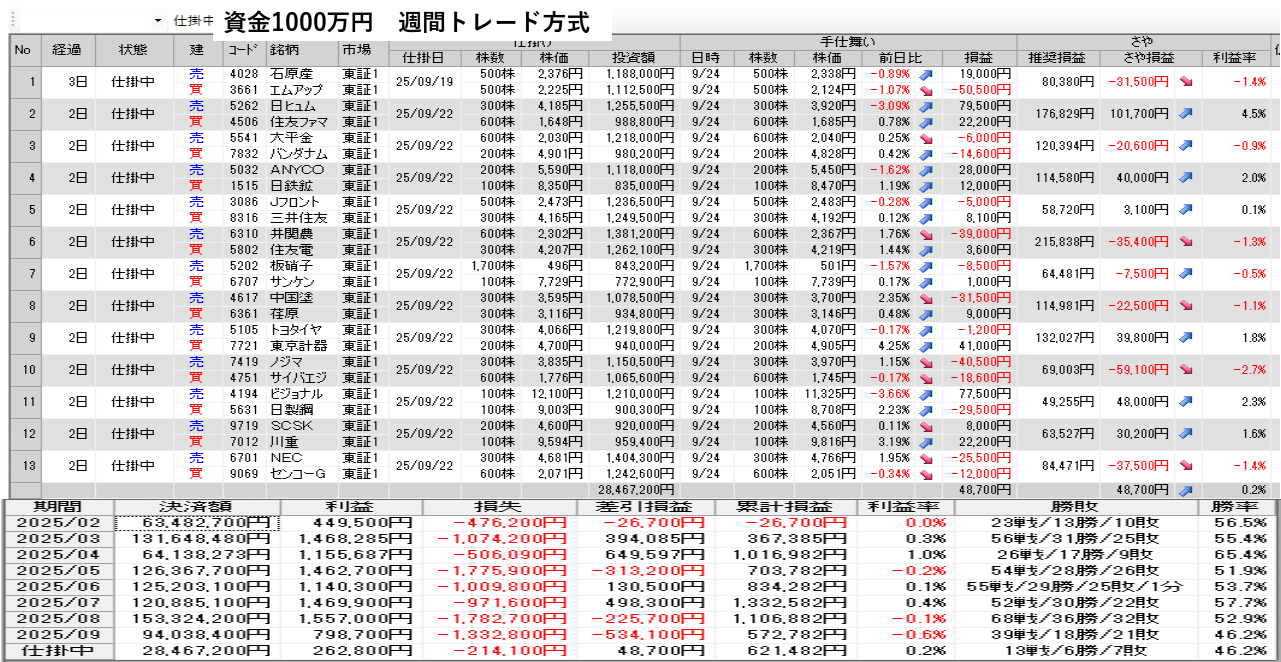Select the 2025/08 period row
The image size is (1281, 662).
pyautogui.click(x=58, y=619)
